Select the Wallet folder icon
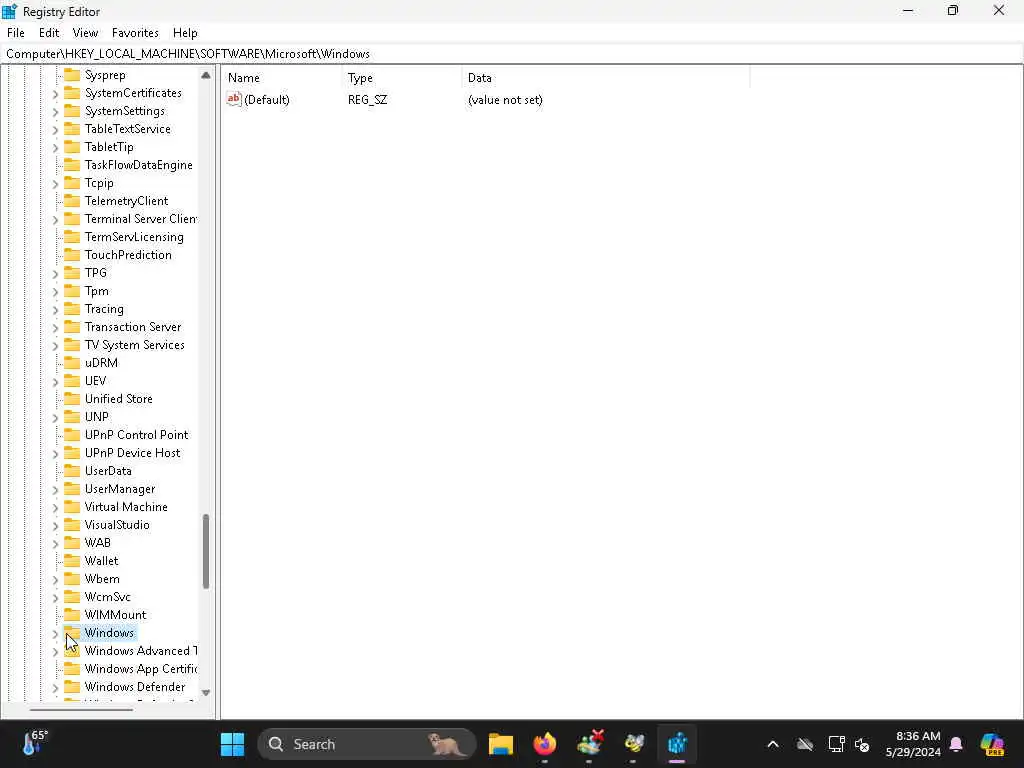Viewport: 1024px width, 768px height. 72,560
